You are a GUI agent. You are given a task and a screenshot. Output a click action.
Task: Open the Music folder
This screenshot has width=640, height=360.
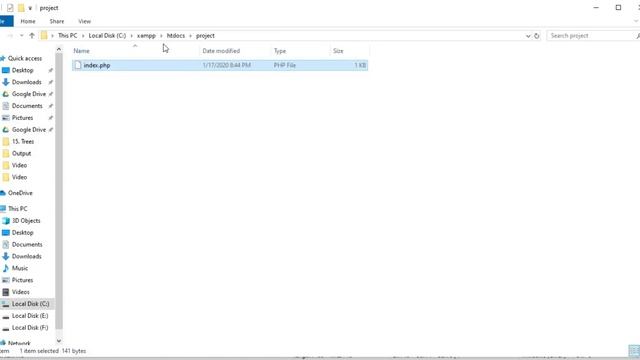coord(20,268)
